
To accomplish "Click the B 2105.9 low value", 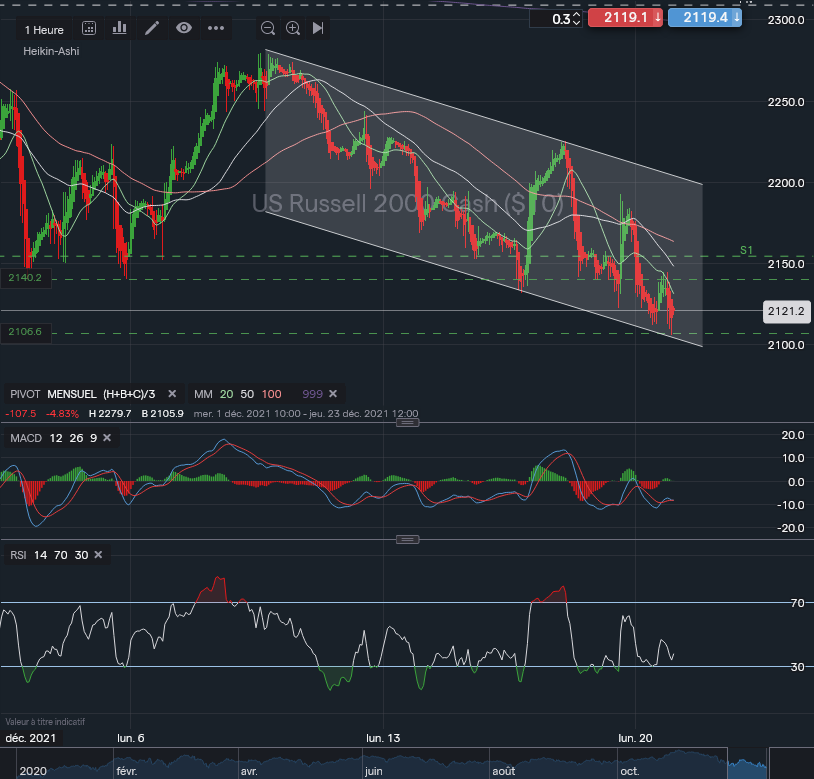I will coord(162,414).
